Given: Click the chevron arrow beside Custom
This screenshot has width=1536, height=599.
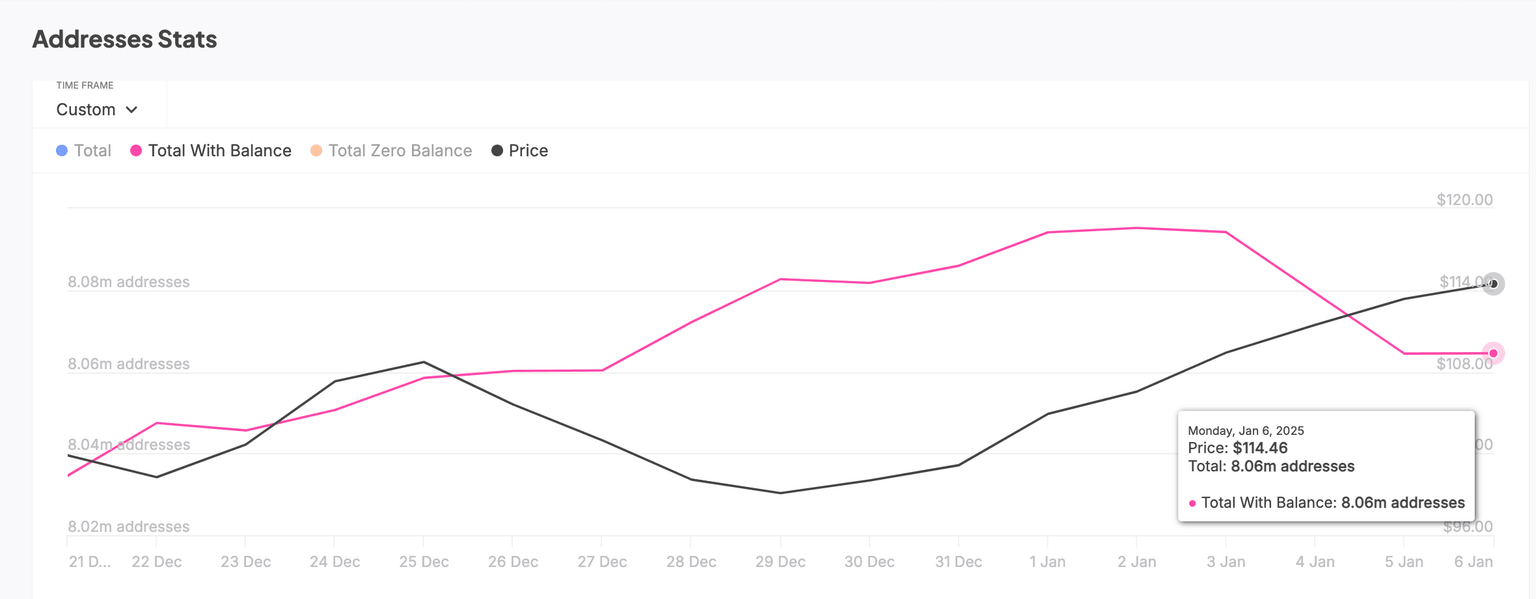Looking at the screenshot, I should pos(132,110).
